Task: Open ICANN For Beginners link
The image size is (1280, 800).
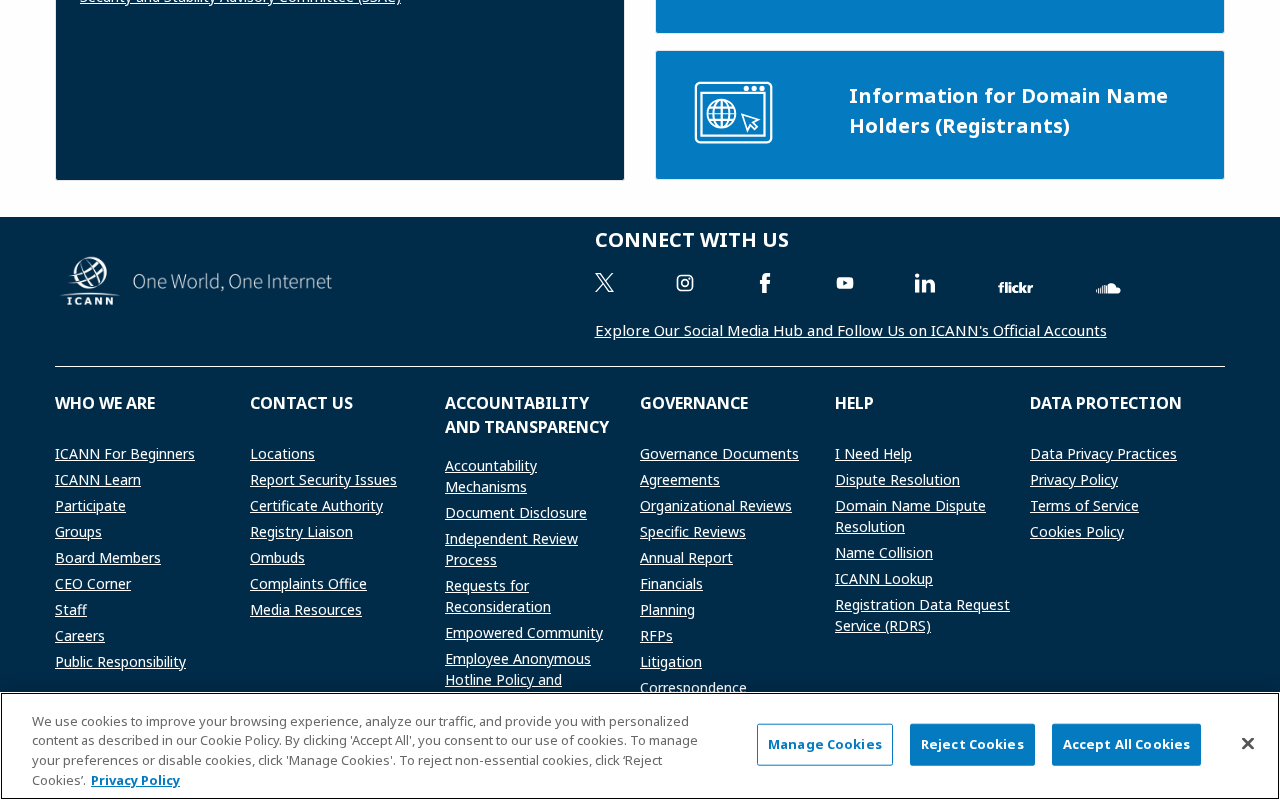Action: [x=125, y=454]
